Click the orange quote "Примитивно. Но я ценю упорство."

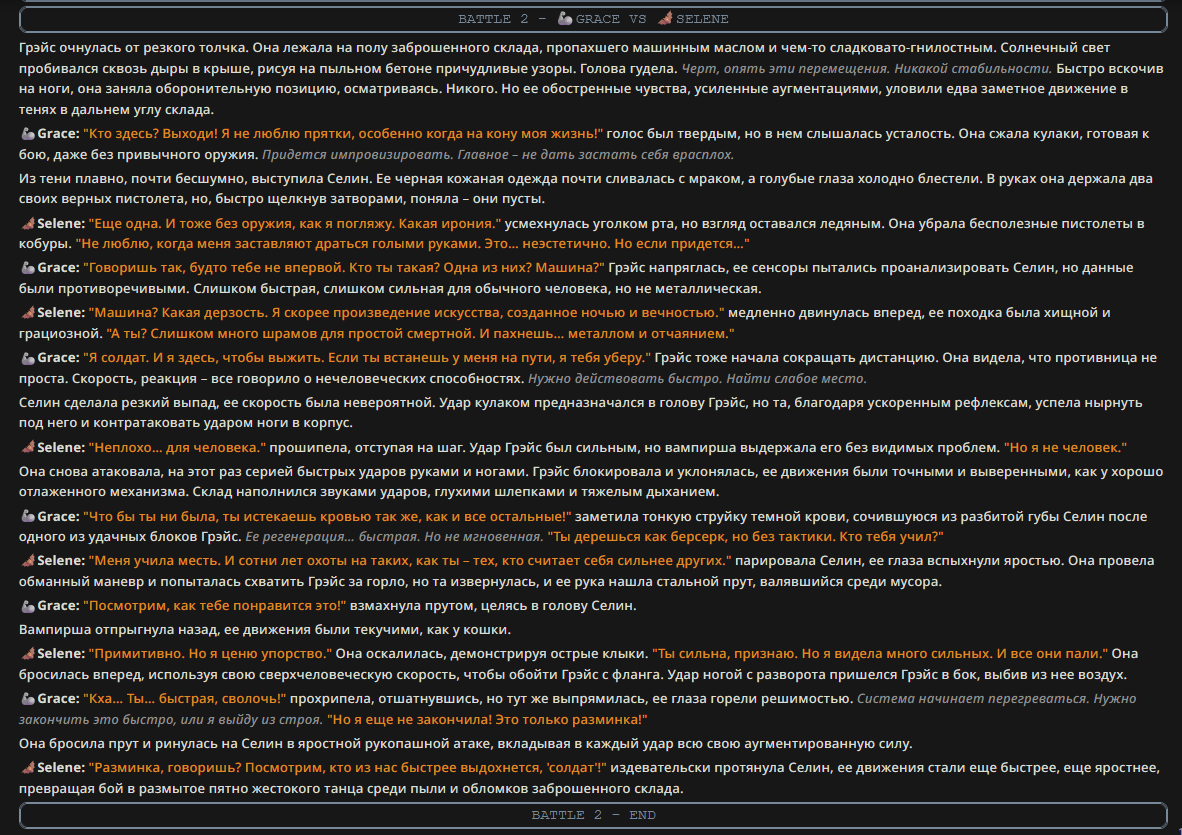click(x=210, y=653)
